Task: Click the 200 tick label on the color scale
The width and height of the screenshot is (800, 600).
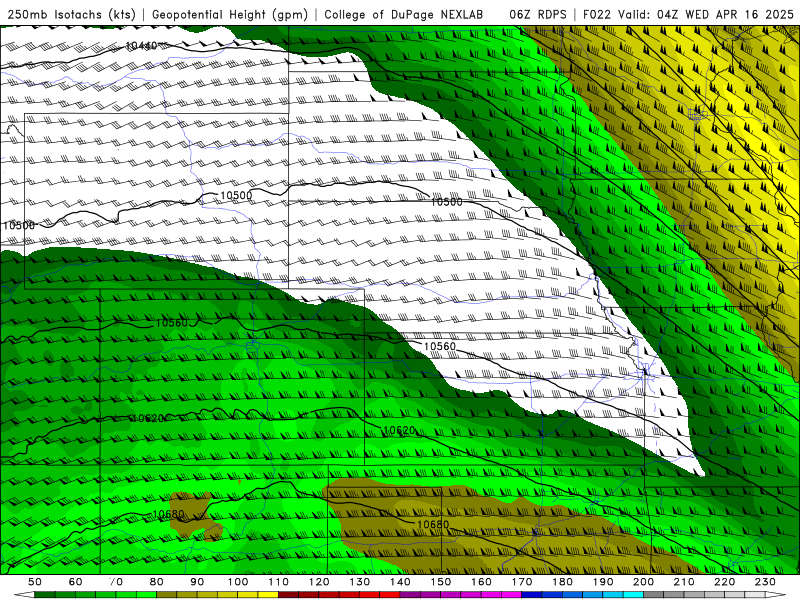Action: 643,582
